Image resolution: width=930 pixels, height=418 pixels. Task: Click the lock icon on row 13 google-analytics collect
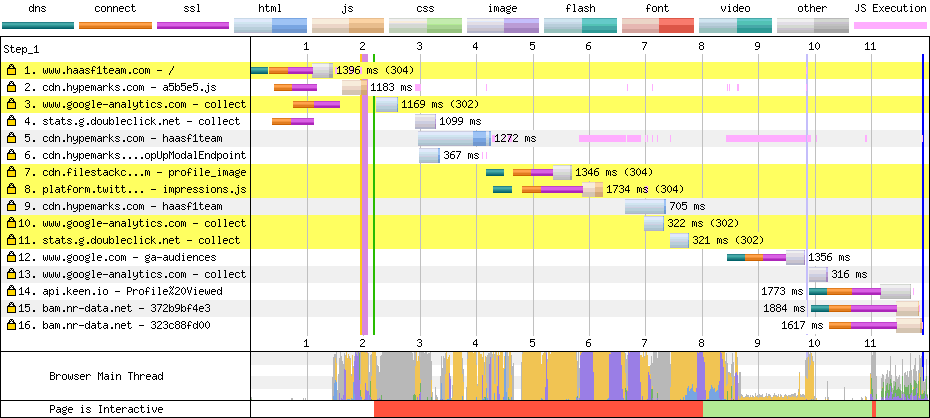(x=11, y=274)
